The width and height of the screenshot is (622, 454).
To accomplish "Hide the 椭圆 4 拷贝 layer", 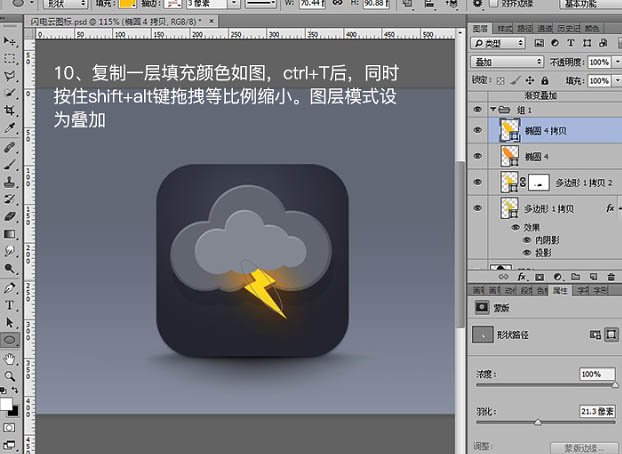I will [477, 129].
